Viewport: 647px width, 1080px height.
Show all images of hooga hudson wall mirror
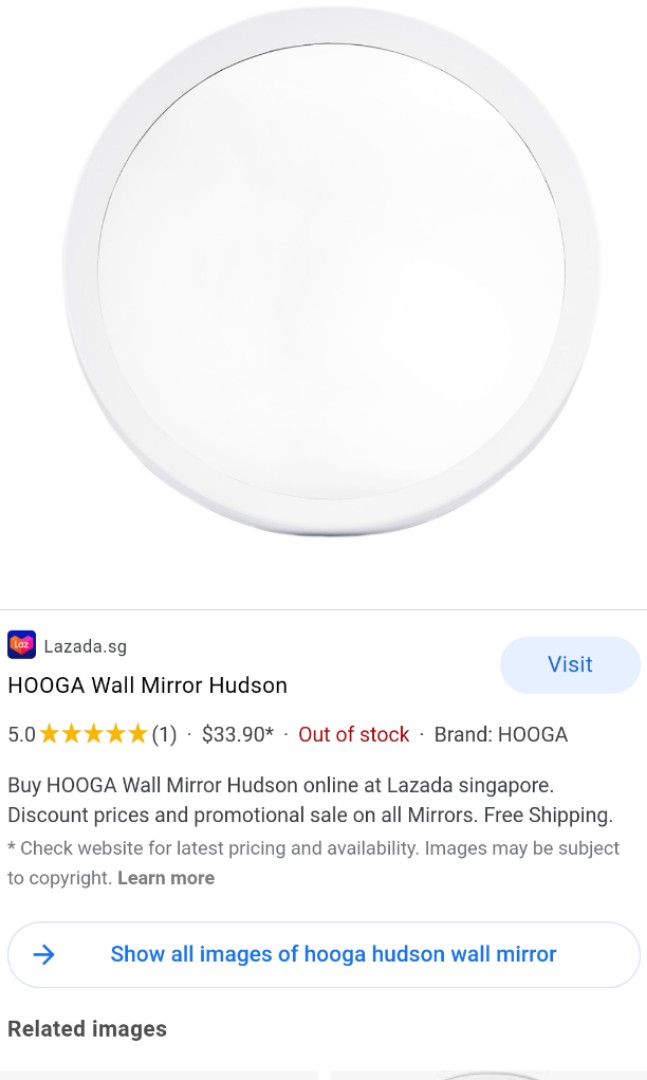[x=324, y=954]
